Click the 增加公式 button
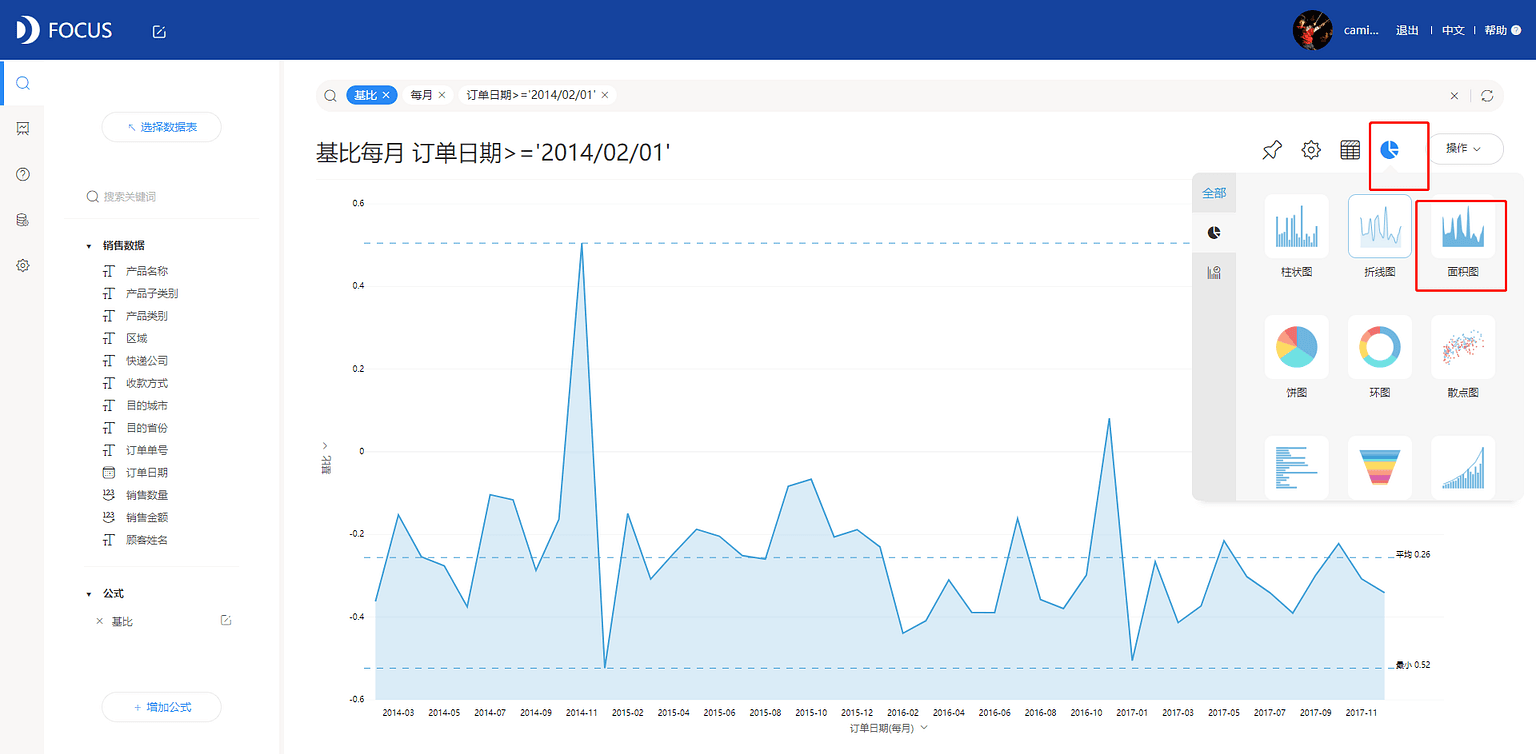Viewport: 1536px width, 754px height. tap(161, 707)
